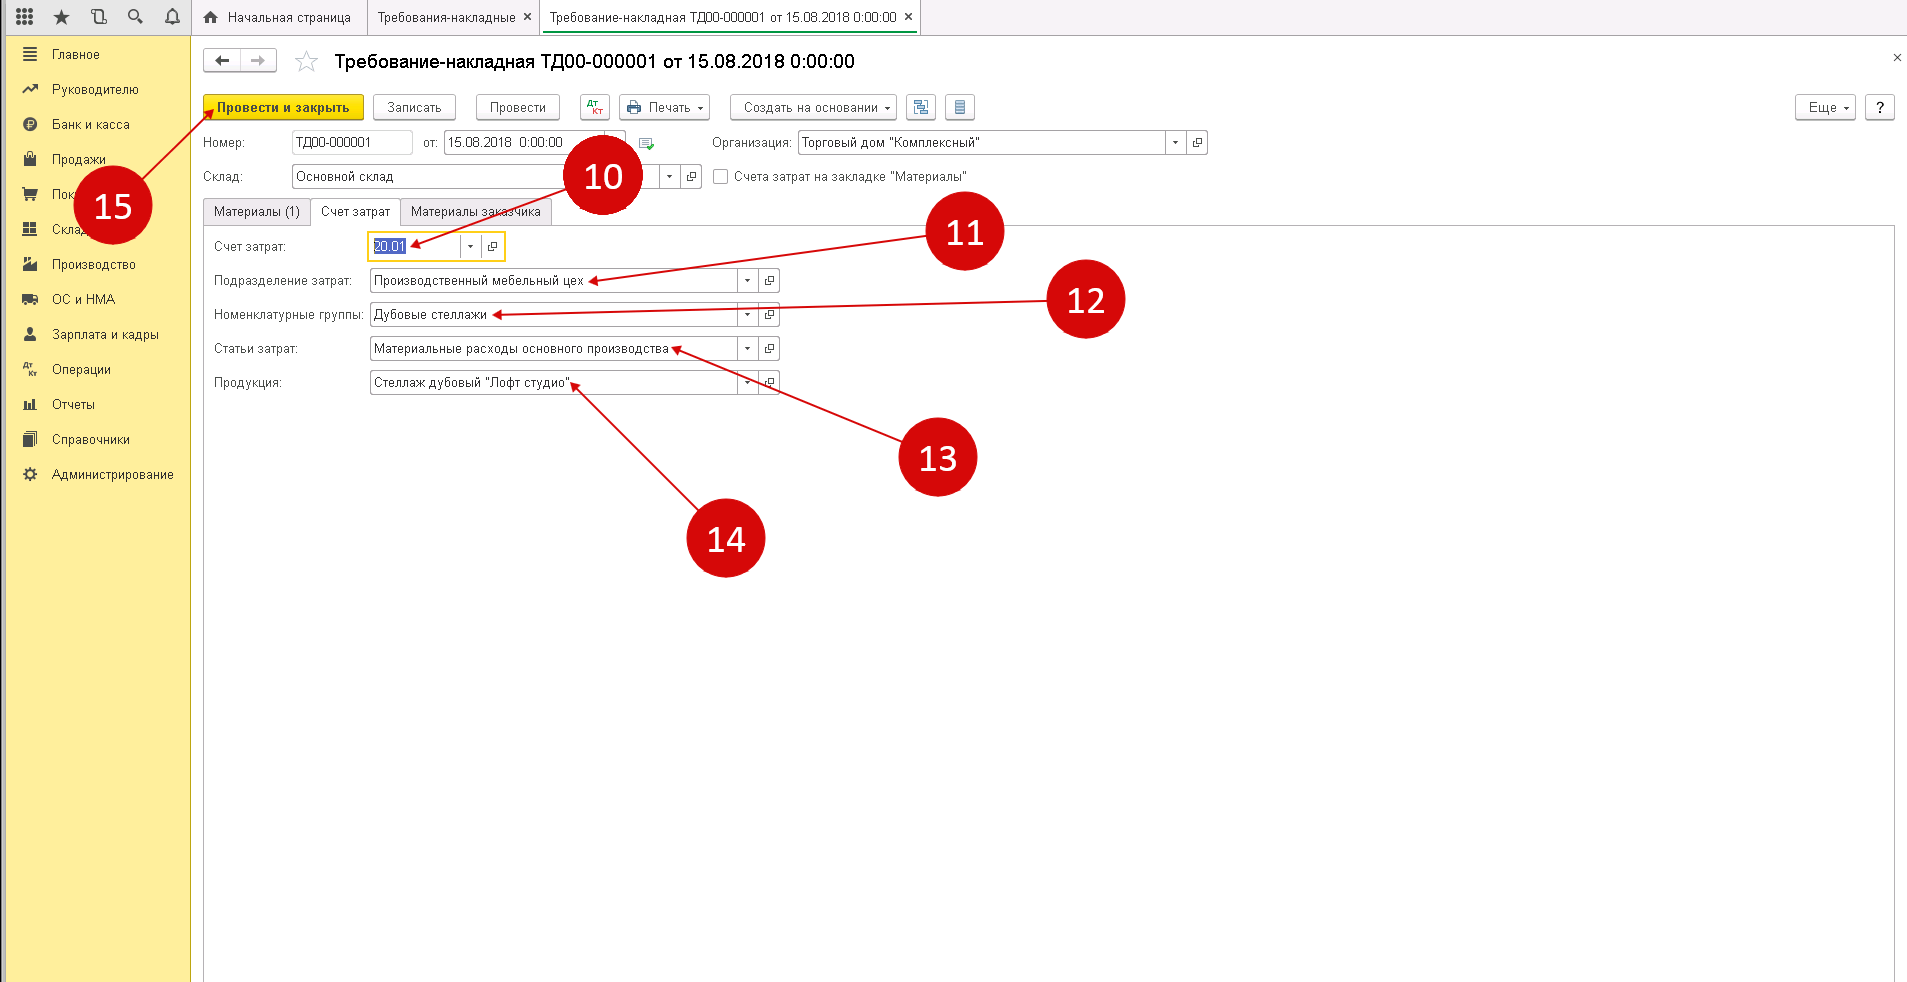The width and height of the screenshot is (1907, 982).
Task: Open the Организация item card icon
Action: [1197, 143]
